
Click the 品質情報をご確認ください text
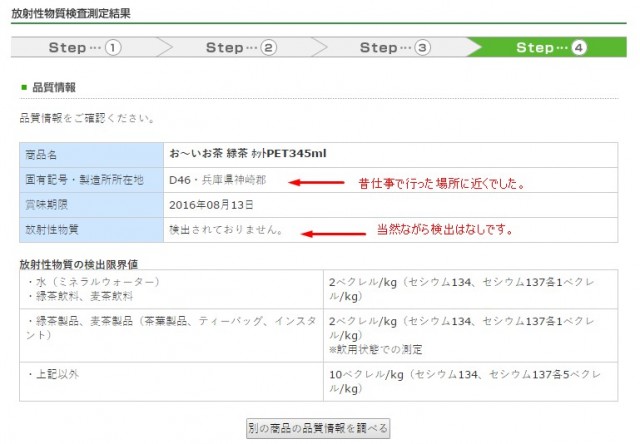tap(87, 118)
